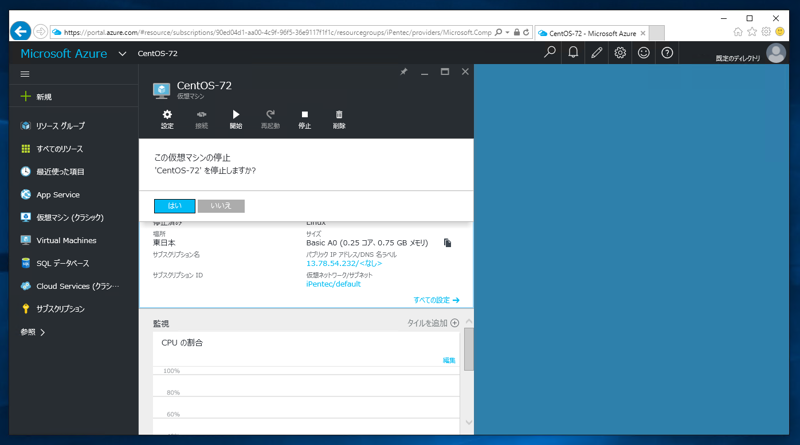Click browser home icon
This screenshot has height=445, width=800.
(x=738, y=32)
